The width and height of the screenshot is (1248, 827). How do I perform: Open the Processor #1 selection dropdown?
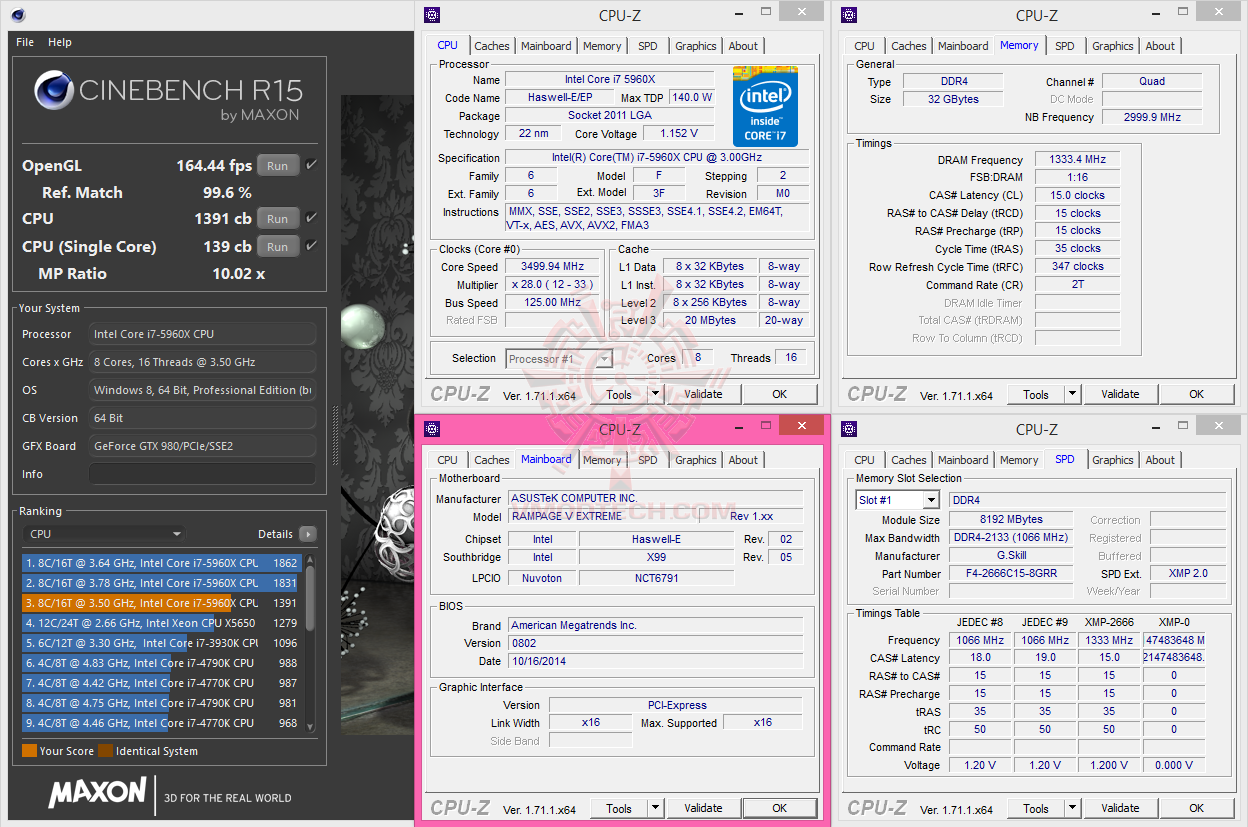[x=559, y=359]
